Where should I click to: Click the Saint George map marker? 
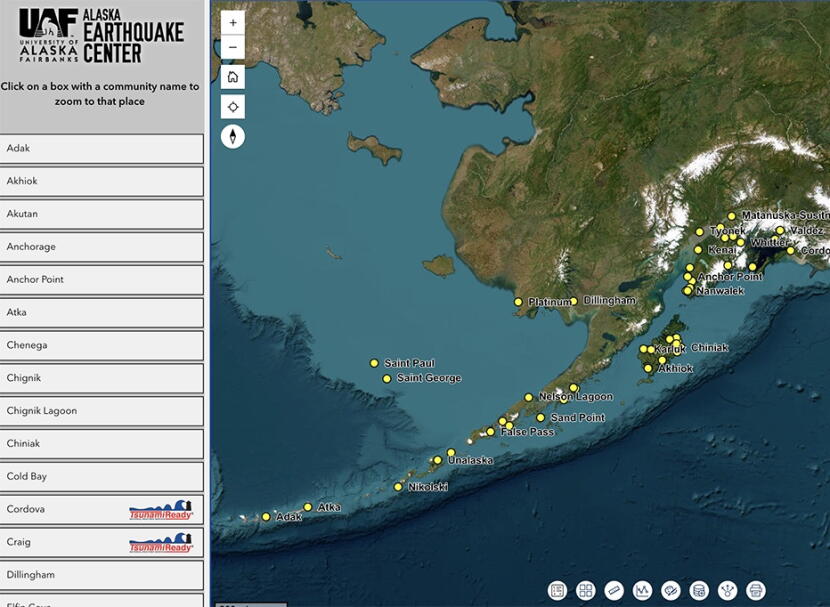[387, 379]
